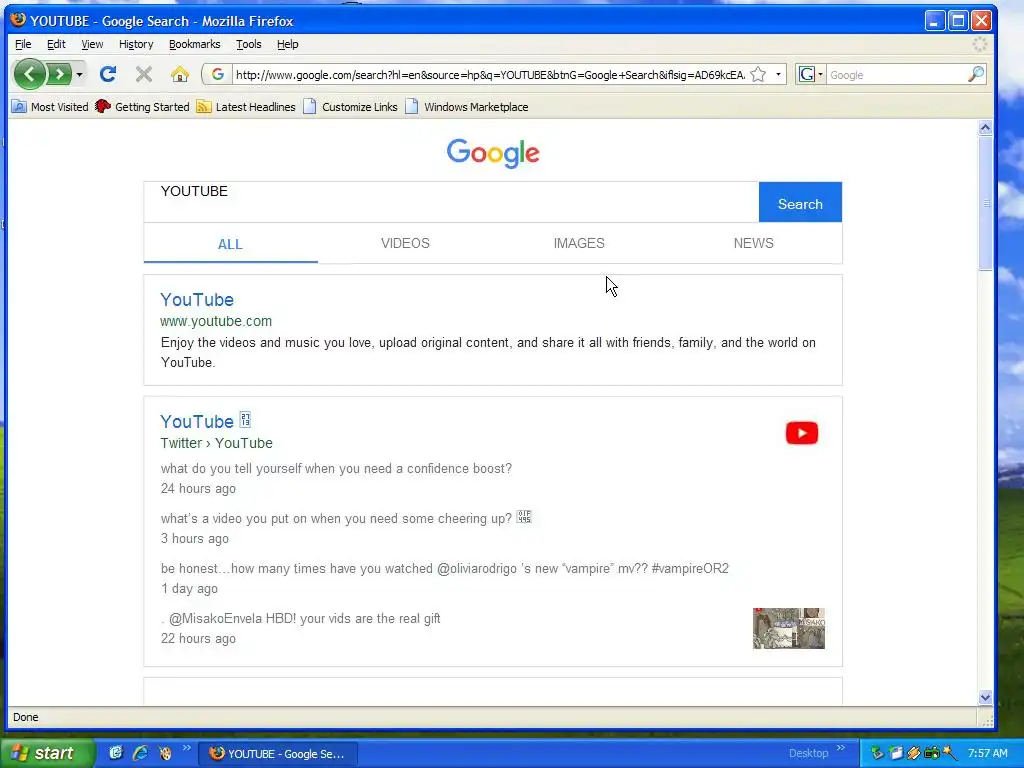
Task: Open the confidence boost tweet
Action: click(x=336, y=468)
